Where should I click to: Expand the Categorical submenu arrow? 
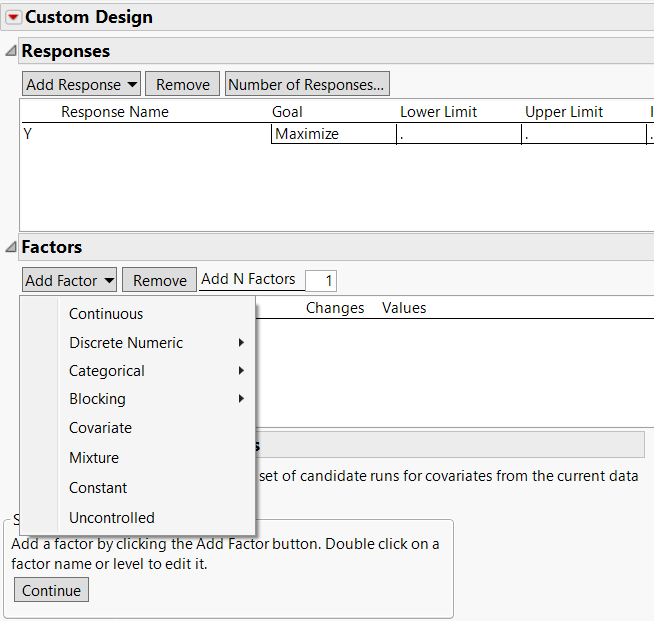pos(242,371)
